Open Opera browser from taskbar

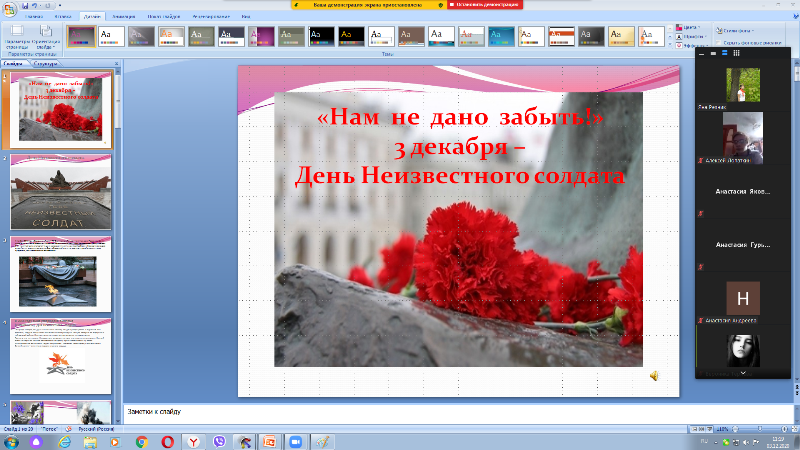(167, 442)
